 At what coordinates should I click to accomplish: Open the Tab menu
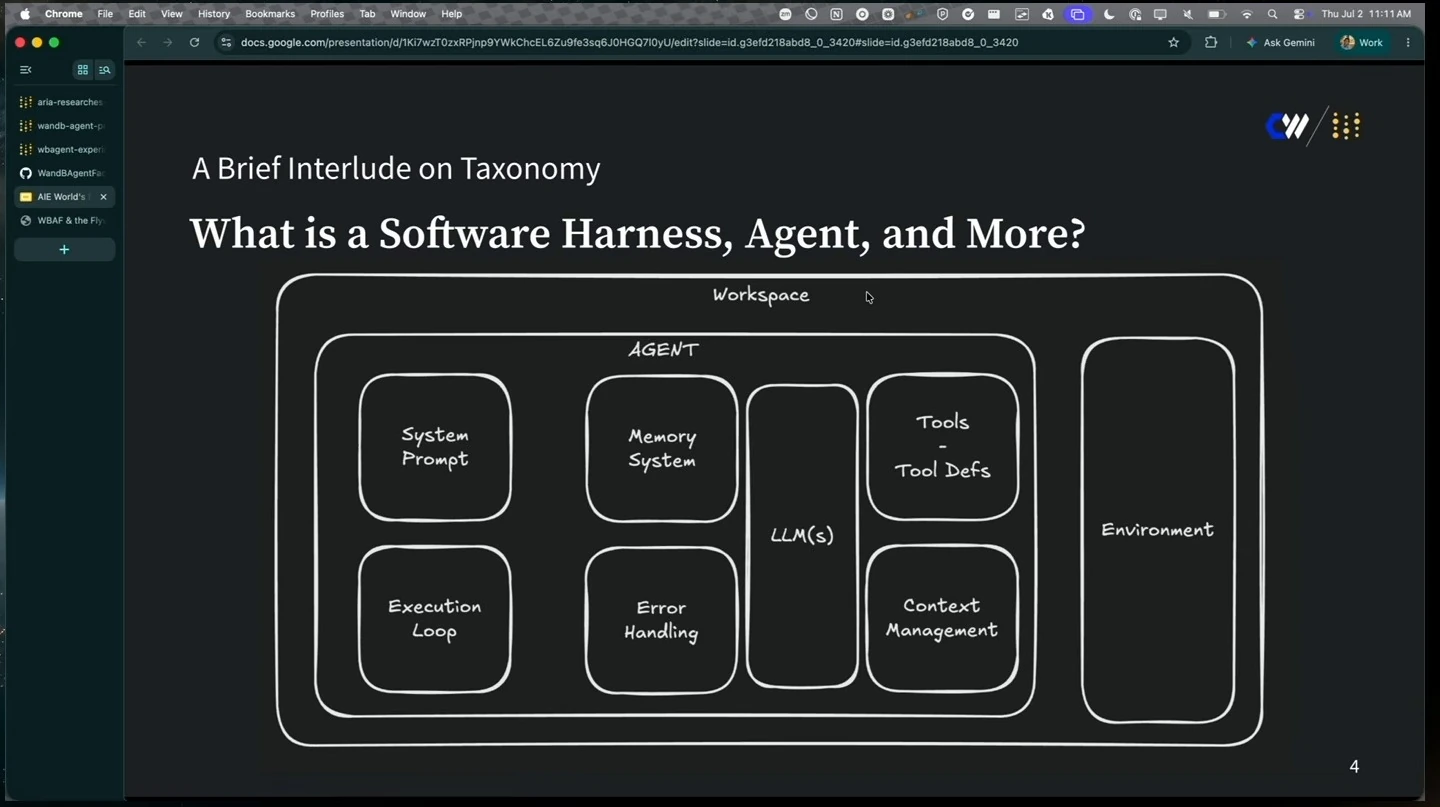pyautogui.click(x=367, y=14)
